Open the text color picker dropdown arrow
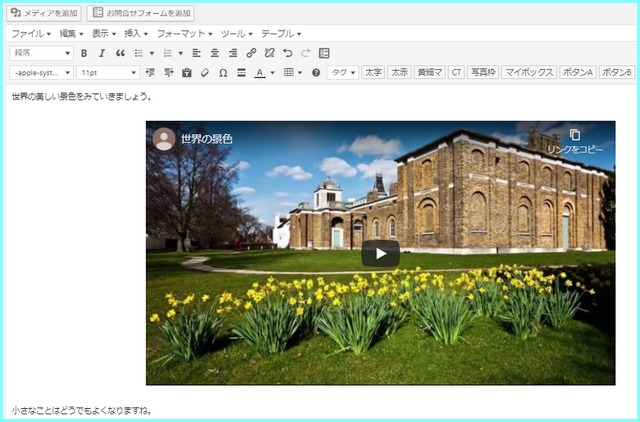Image resolution: width=640 pixels, height=422 pixels. (x=272, y=73)
